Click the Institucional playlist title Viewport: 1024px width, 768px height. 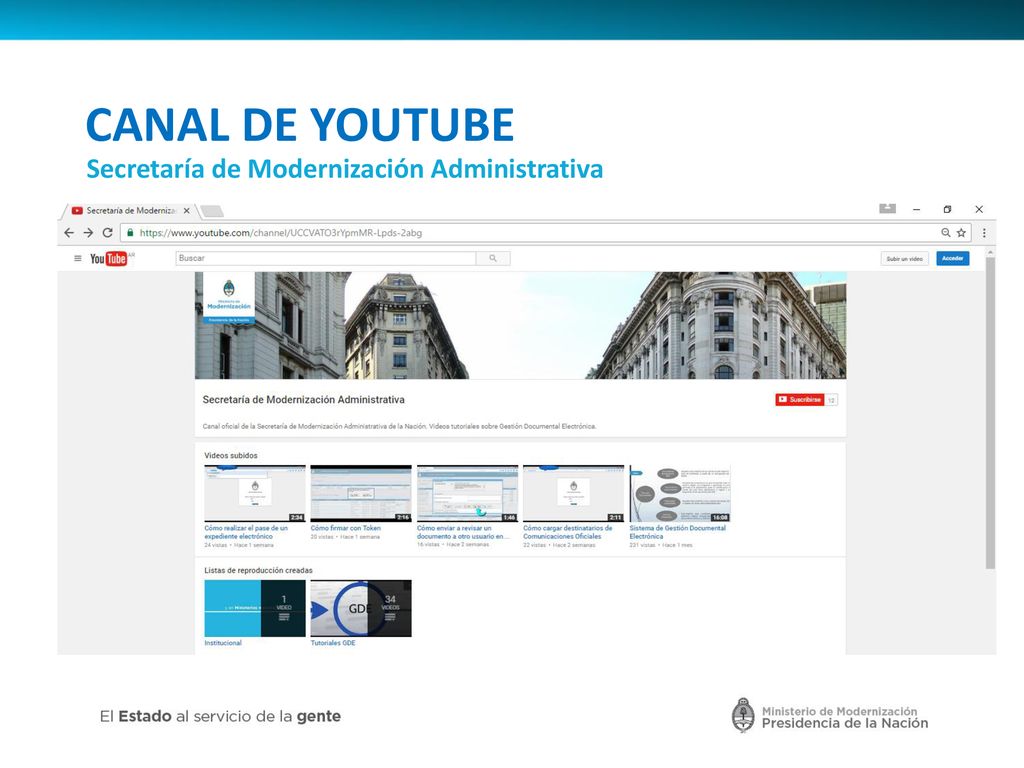click(223, 643)
